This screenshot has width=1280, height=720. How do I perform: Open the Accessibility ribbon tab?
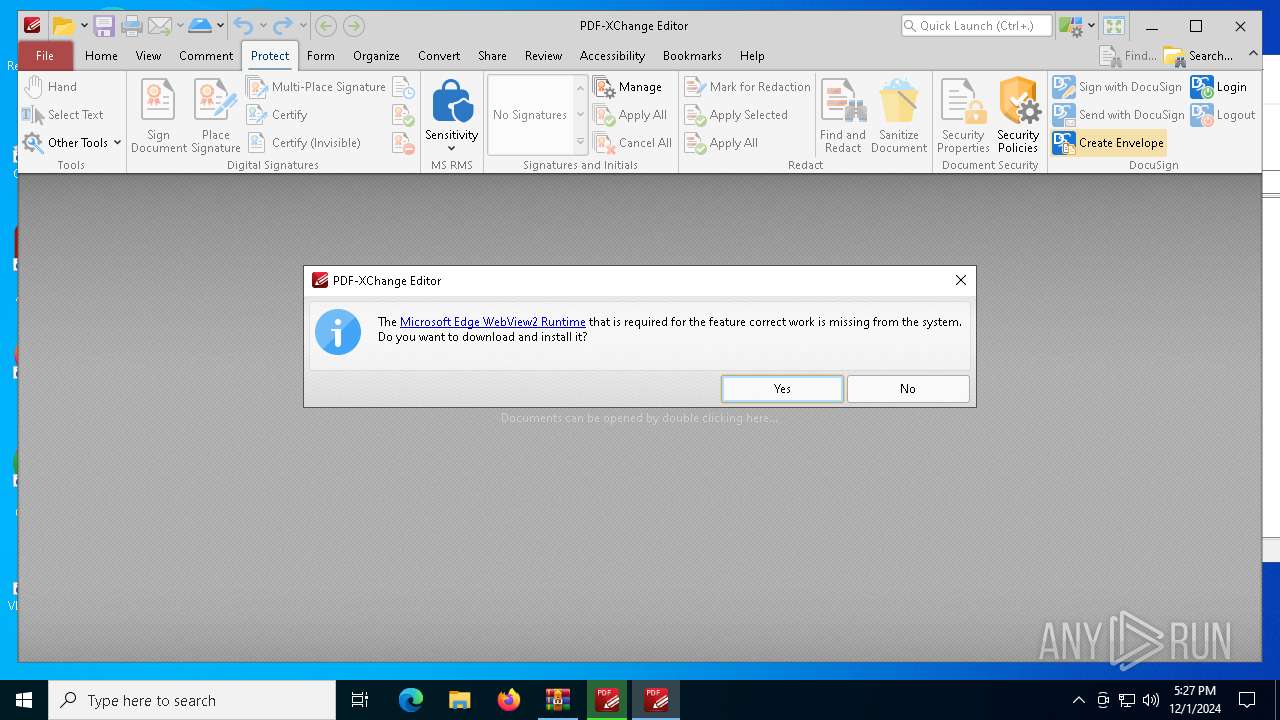tap(612, 56)
